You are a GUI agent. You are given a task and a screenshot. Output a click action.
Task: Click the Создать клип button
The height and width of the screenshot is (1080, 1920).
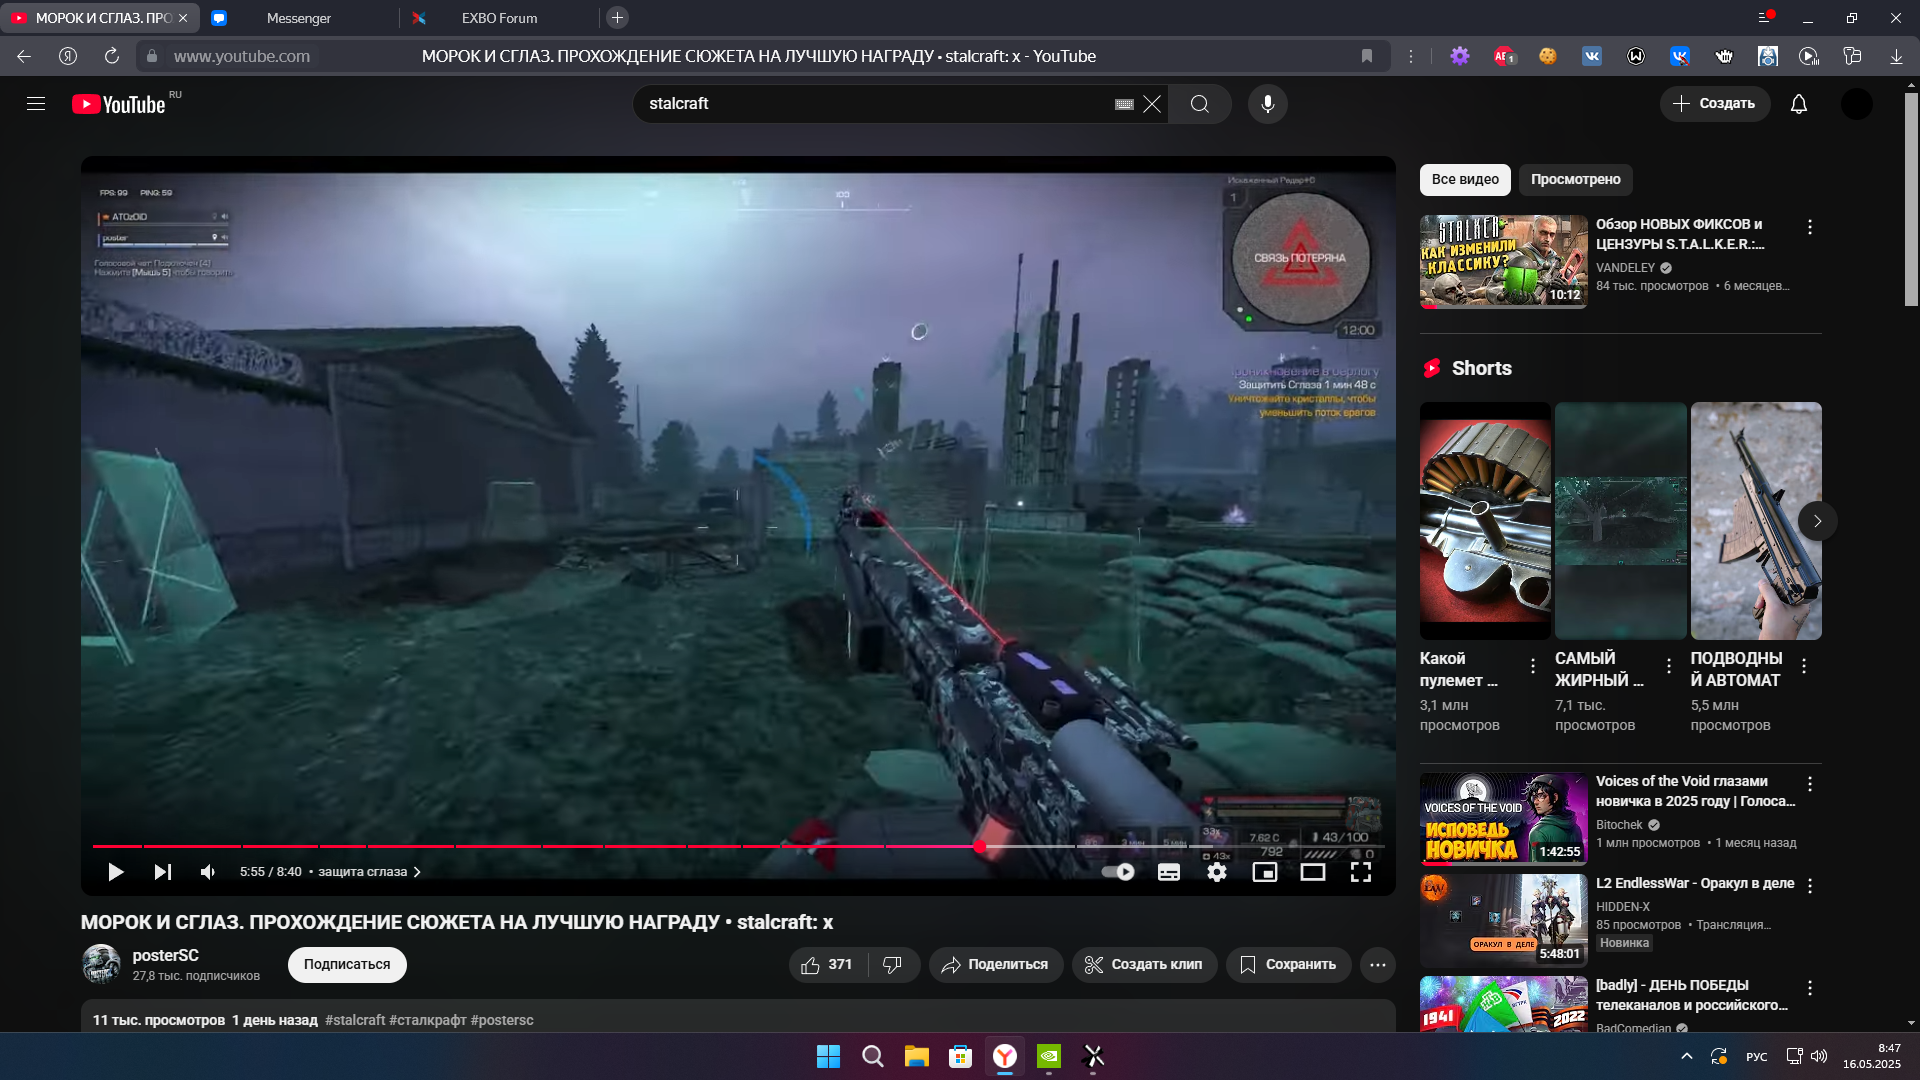tap(1144, 965)
